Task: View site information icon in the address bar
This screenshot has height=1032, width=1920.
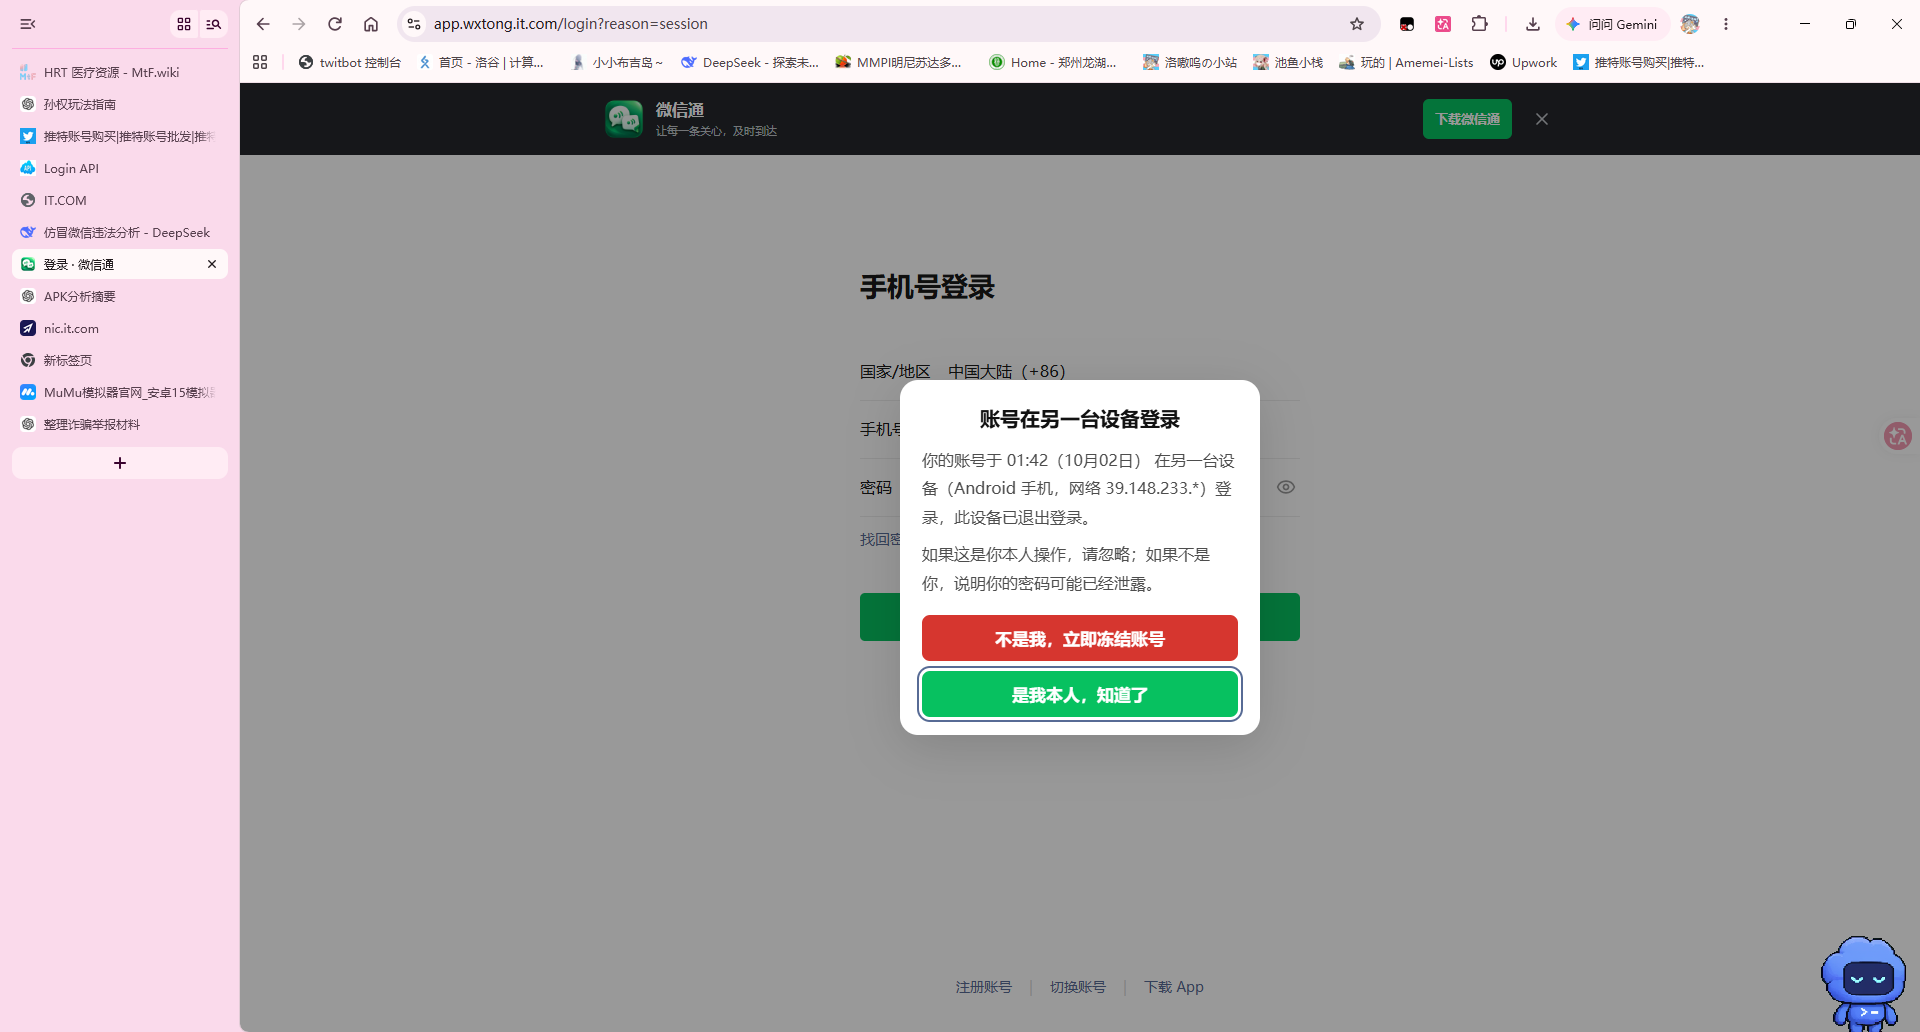Action: [414, 24]
